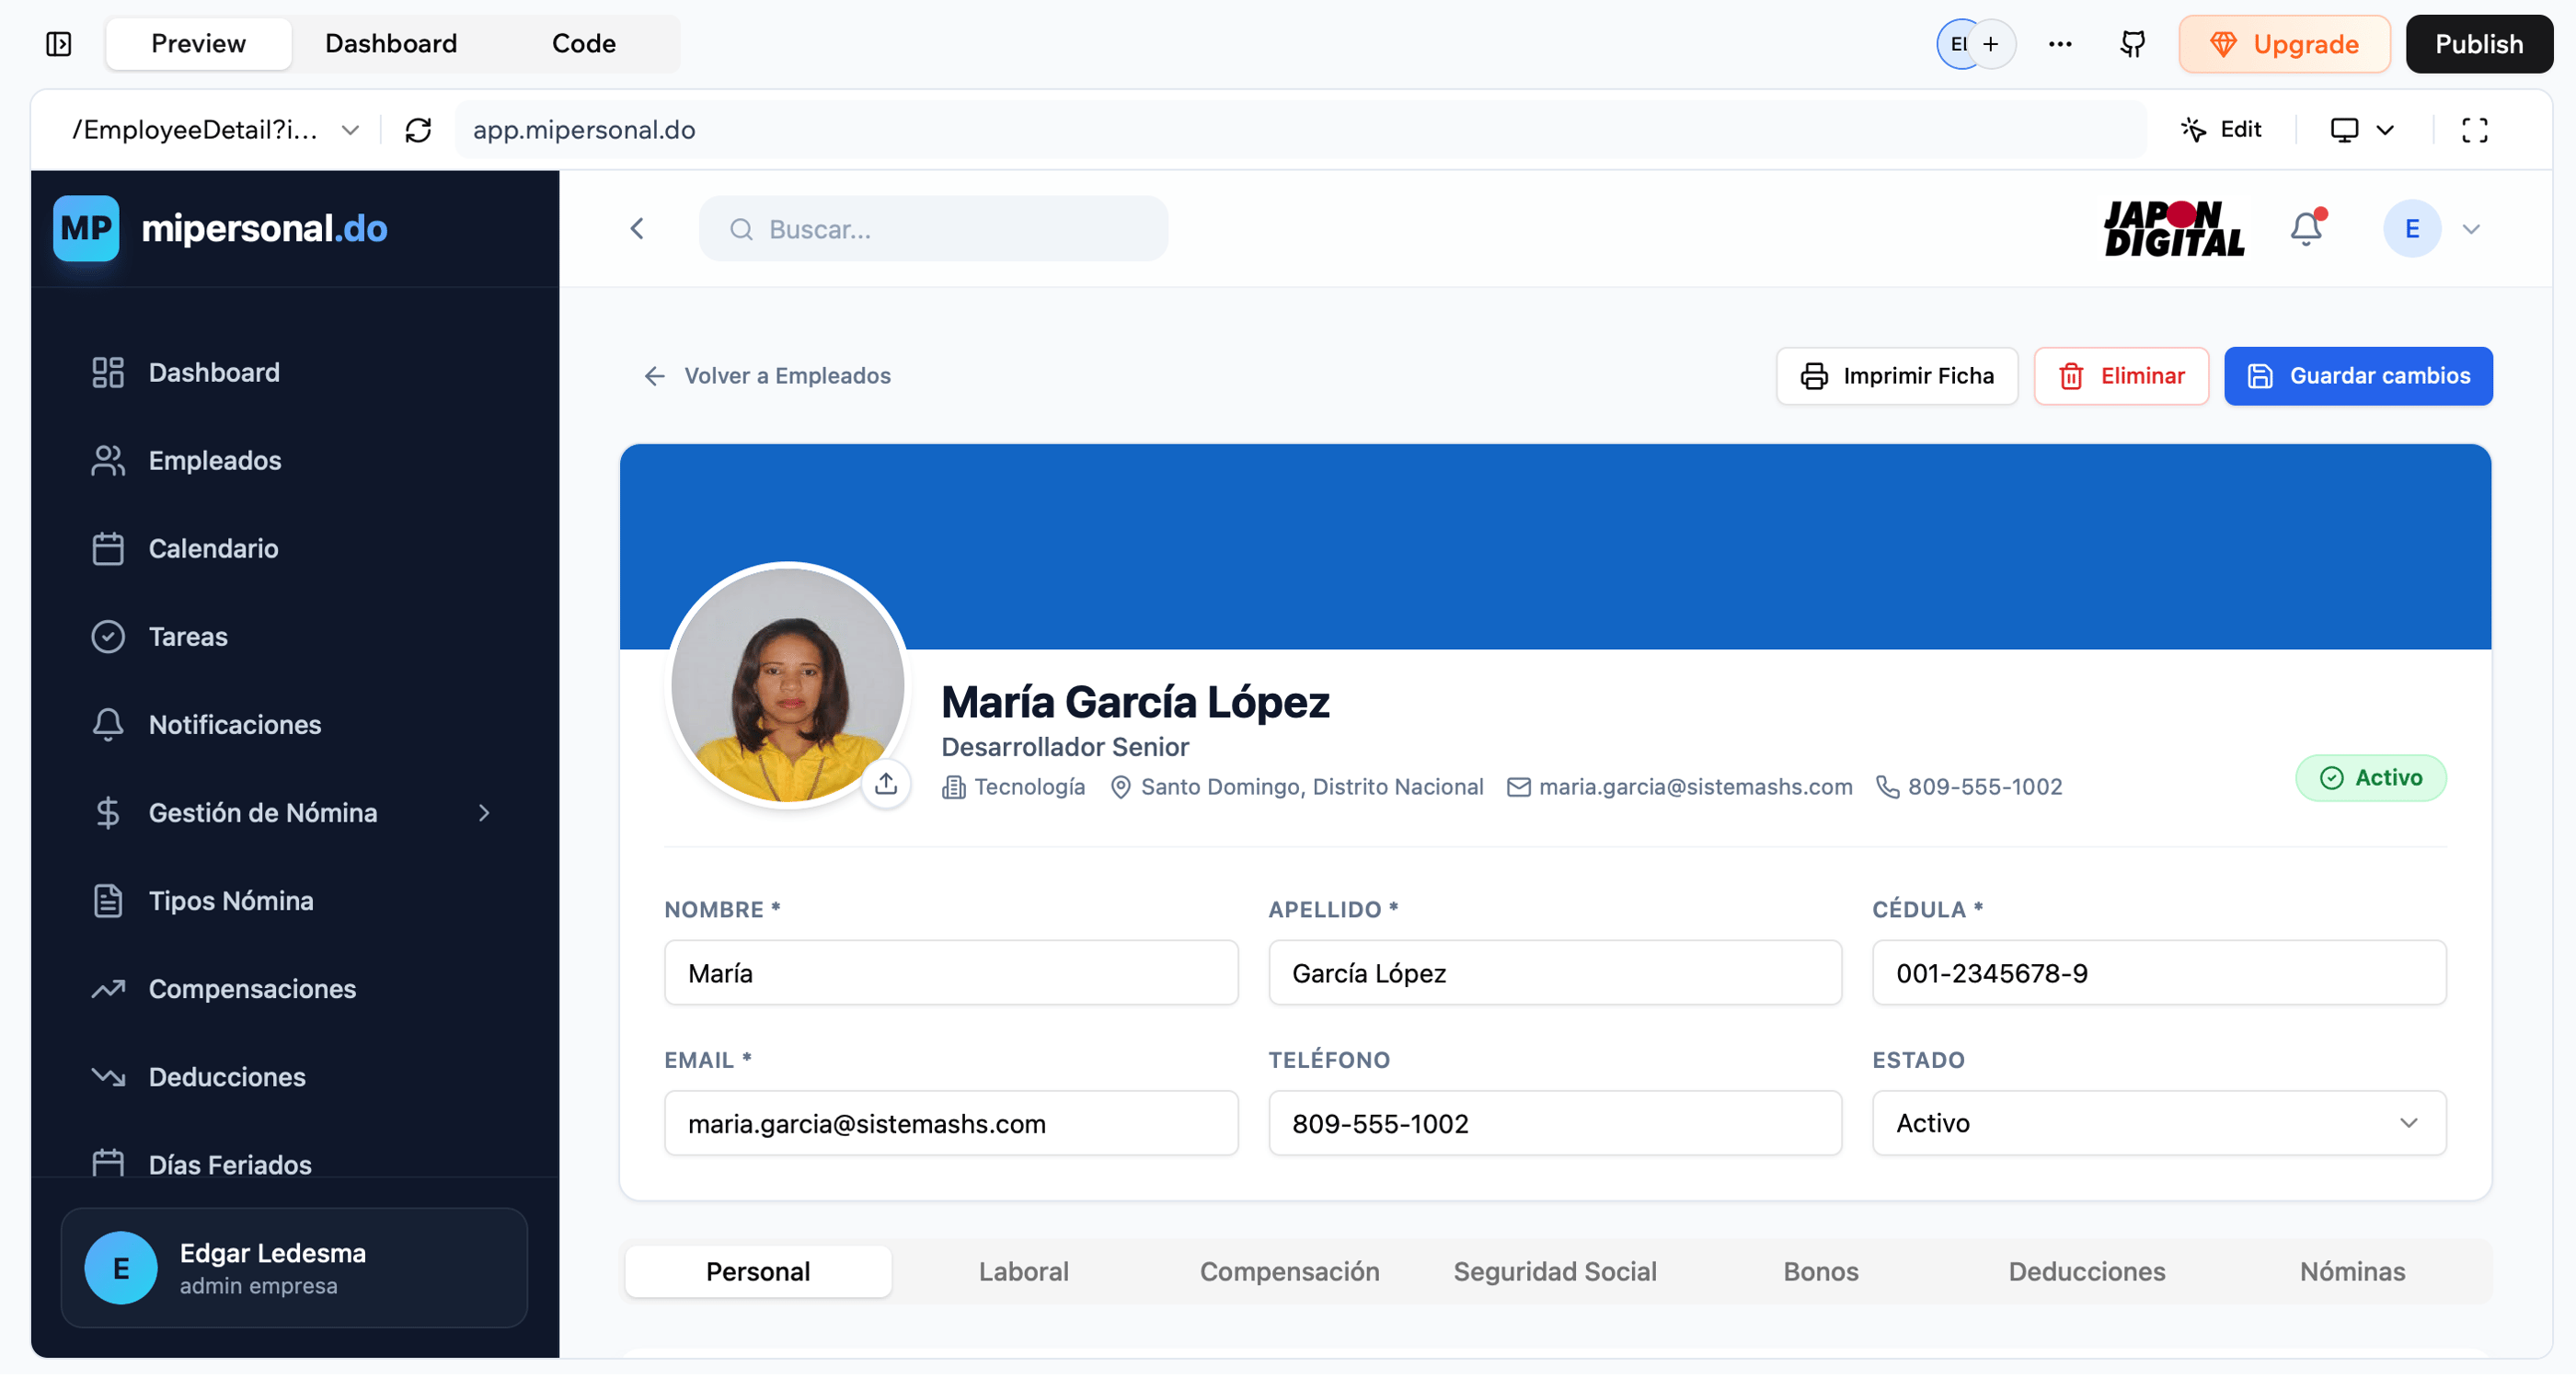The height and width of the screenshot is (1378, 2576).
Task: Open the Estado dropdown showing Activo
Action: [x=2158, y=1123]
